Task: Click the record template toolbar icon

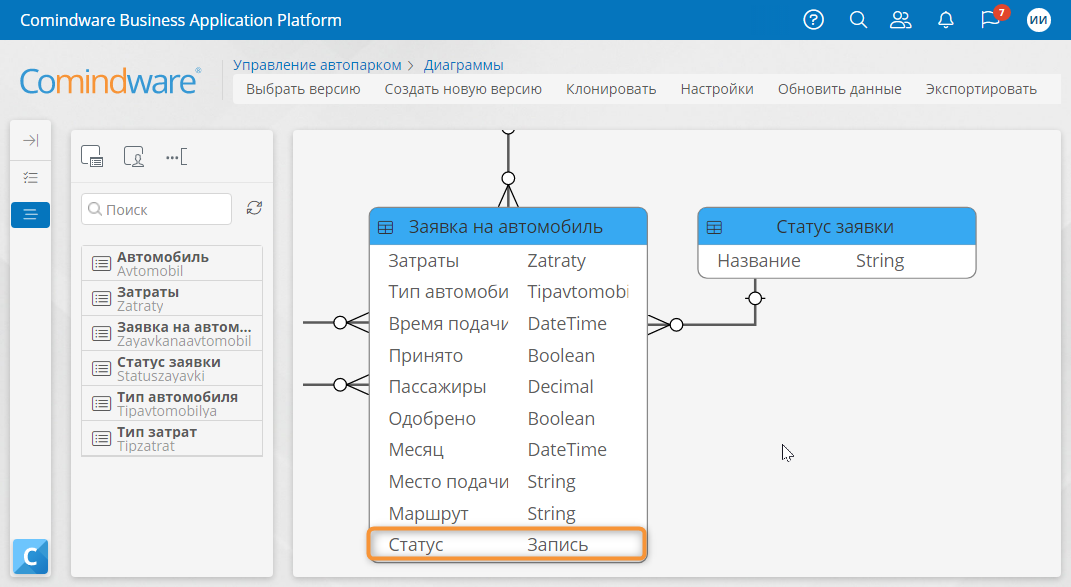Action: pos(92,156)
